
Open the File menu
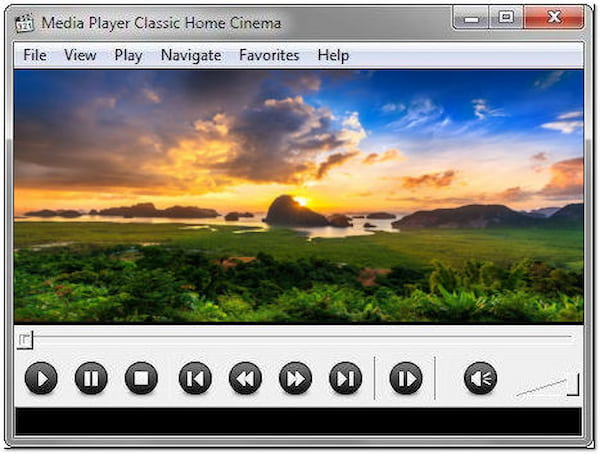coord(35,55)
